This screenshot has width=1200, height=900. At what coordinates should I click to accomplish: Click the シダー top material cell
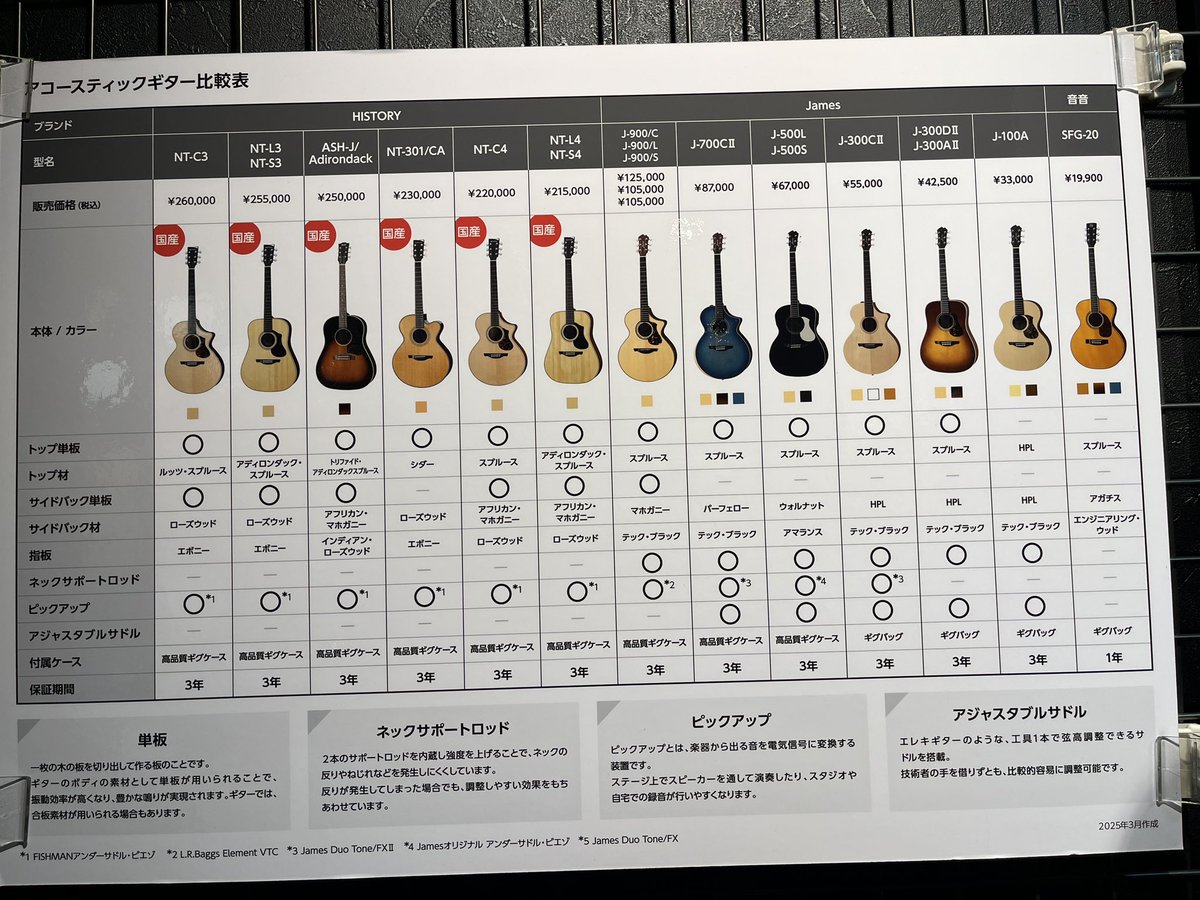[421, 463]
